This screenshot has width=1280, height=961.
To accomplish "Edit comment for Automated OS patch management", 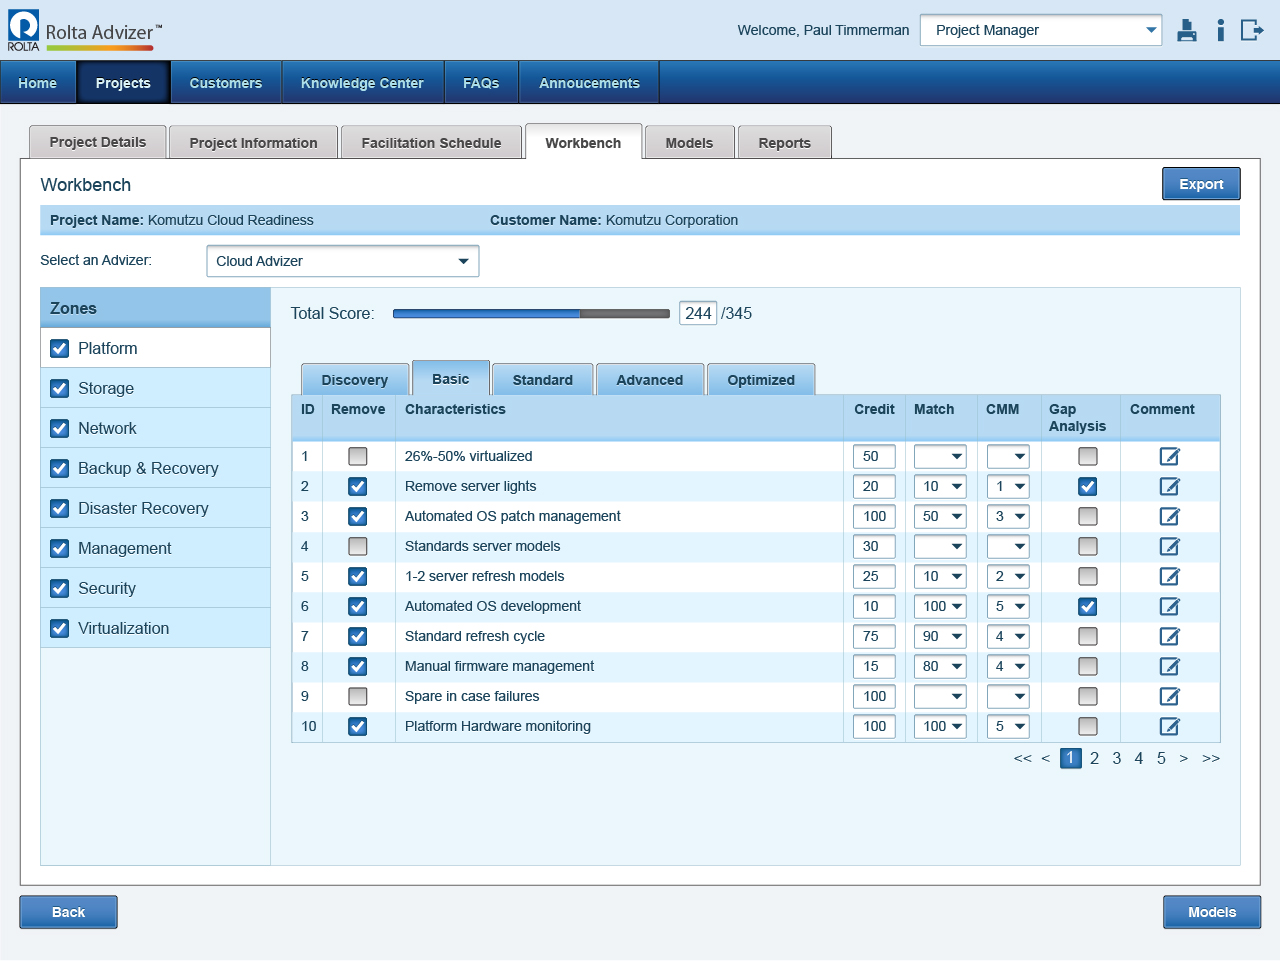I will [x=1169, y=517].
